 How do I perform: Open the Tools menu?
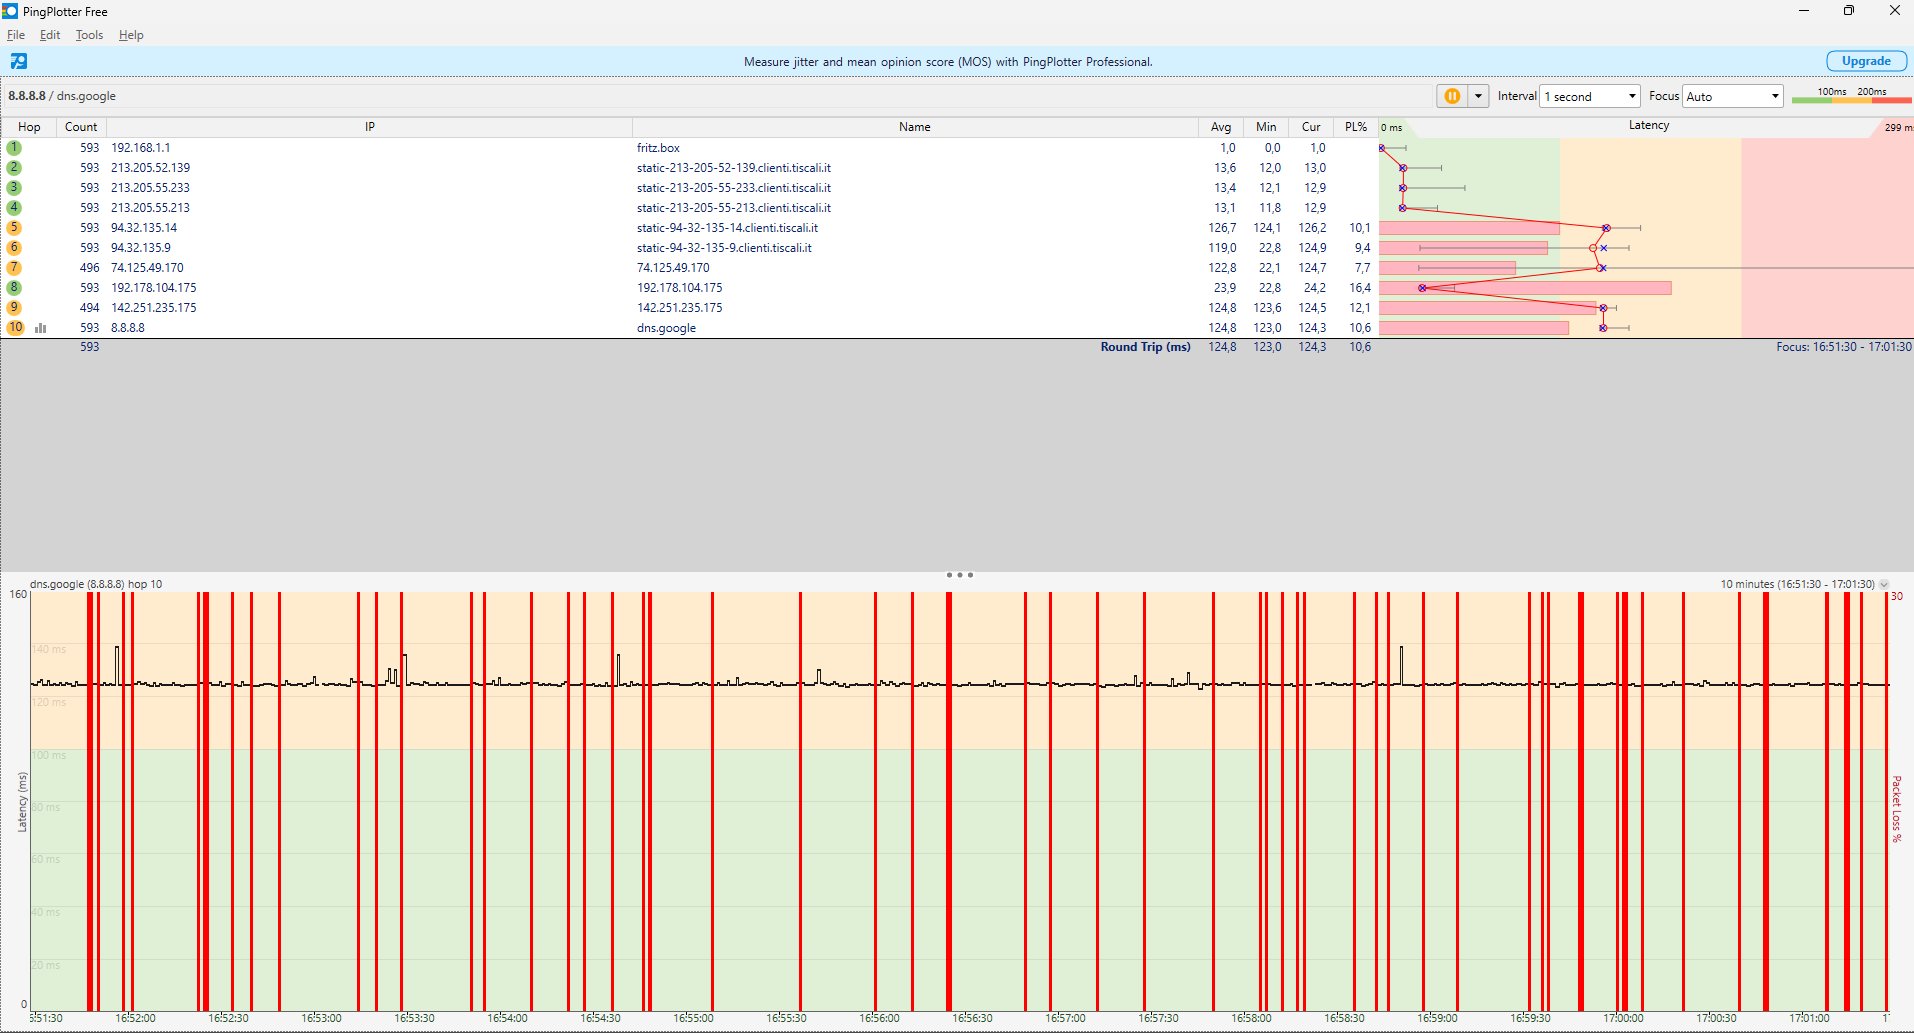point(89,35)
